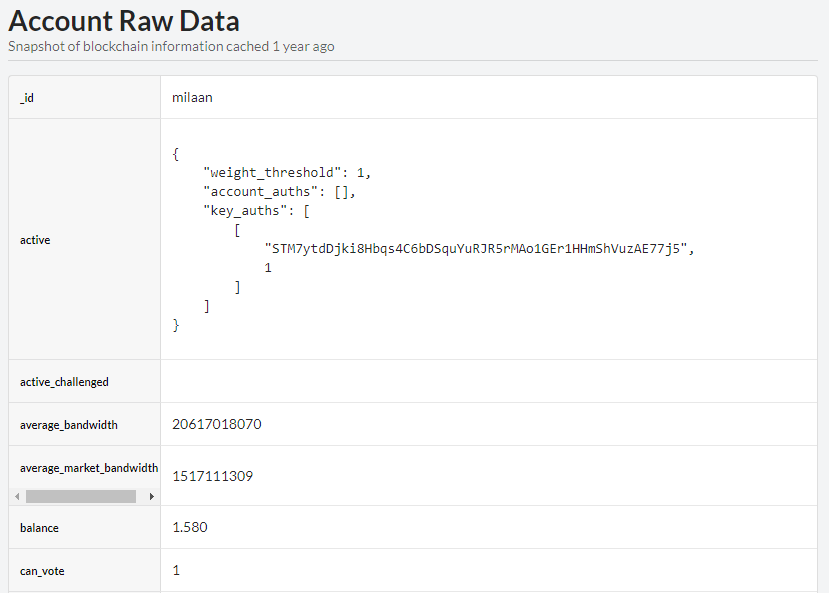This screenshot has height=593, width=829.
Task: Click the balance row label
Action: [x=40, y=528]
